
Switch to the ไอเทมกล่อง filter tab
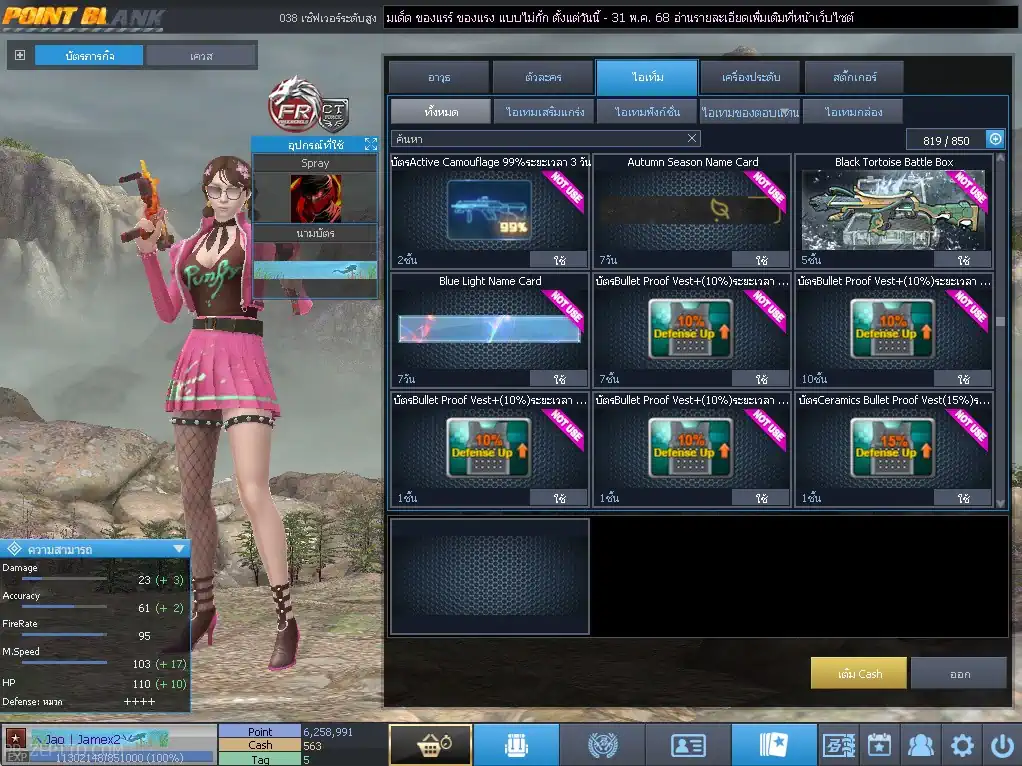[x=851, y=112]
